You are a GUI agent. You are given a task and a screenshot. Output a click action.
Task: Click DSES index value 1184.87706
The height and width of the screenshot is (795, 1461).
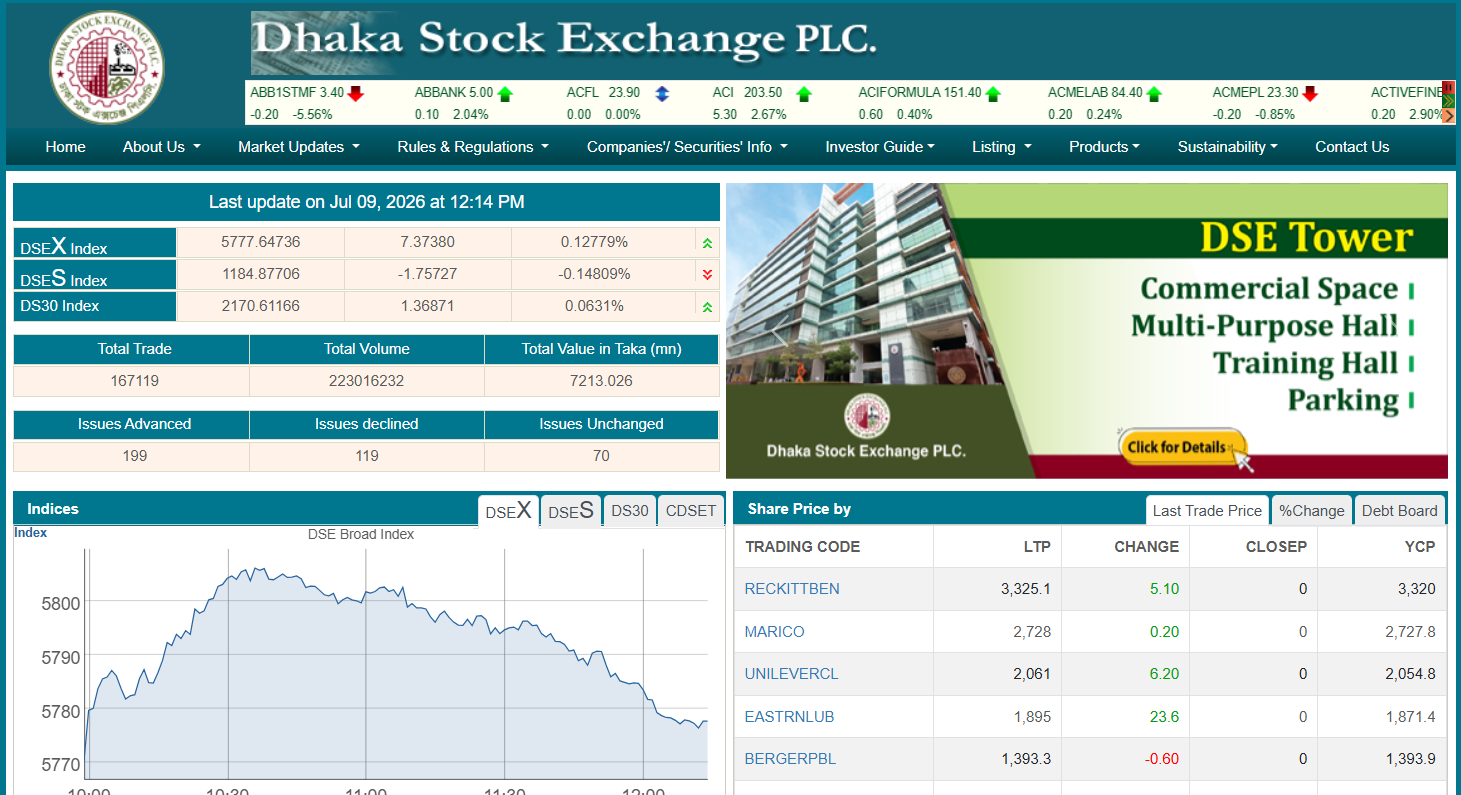pyautogui.click(x=261, y=274)
